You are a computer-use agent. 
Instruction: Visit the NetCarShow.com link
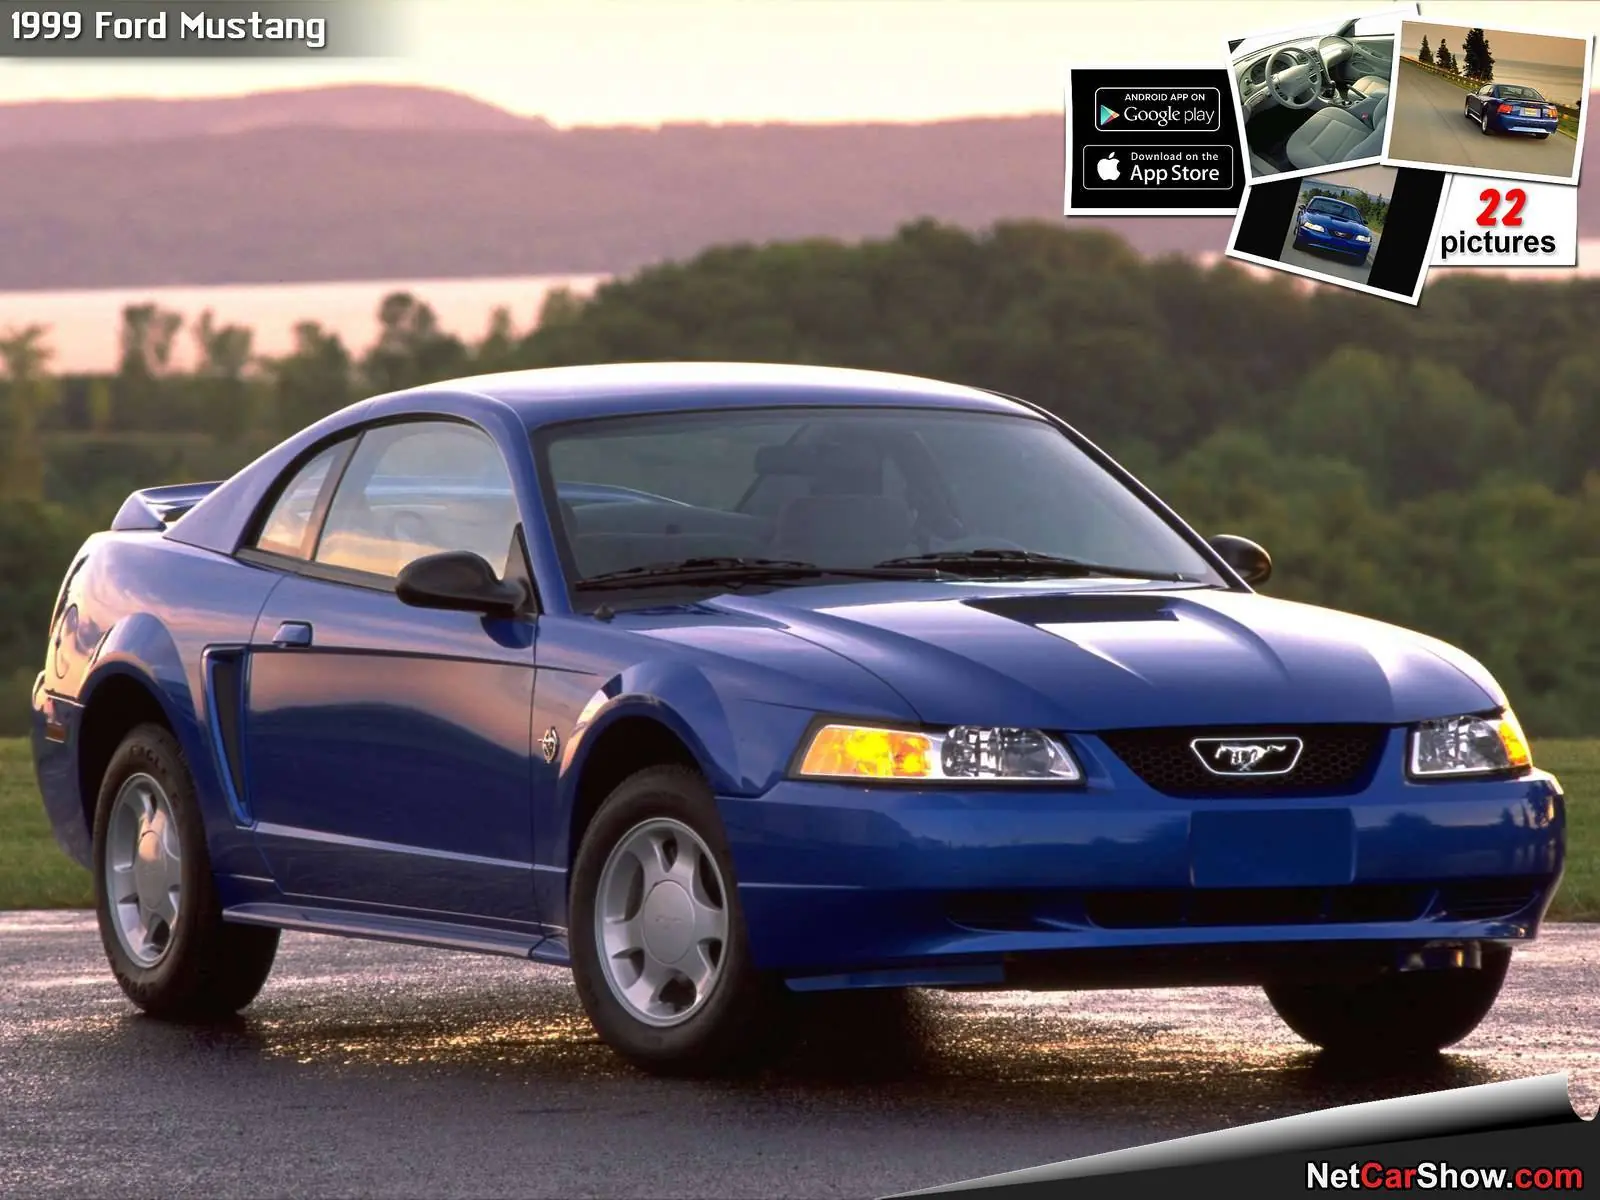click(1444, 1176)
